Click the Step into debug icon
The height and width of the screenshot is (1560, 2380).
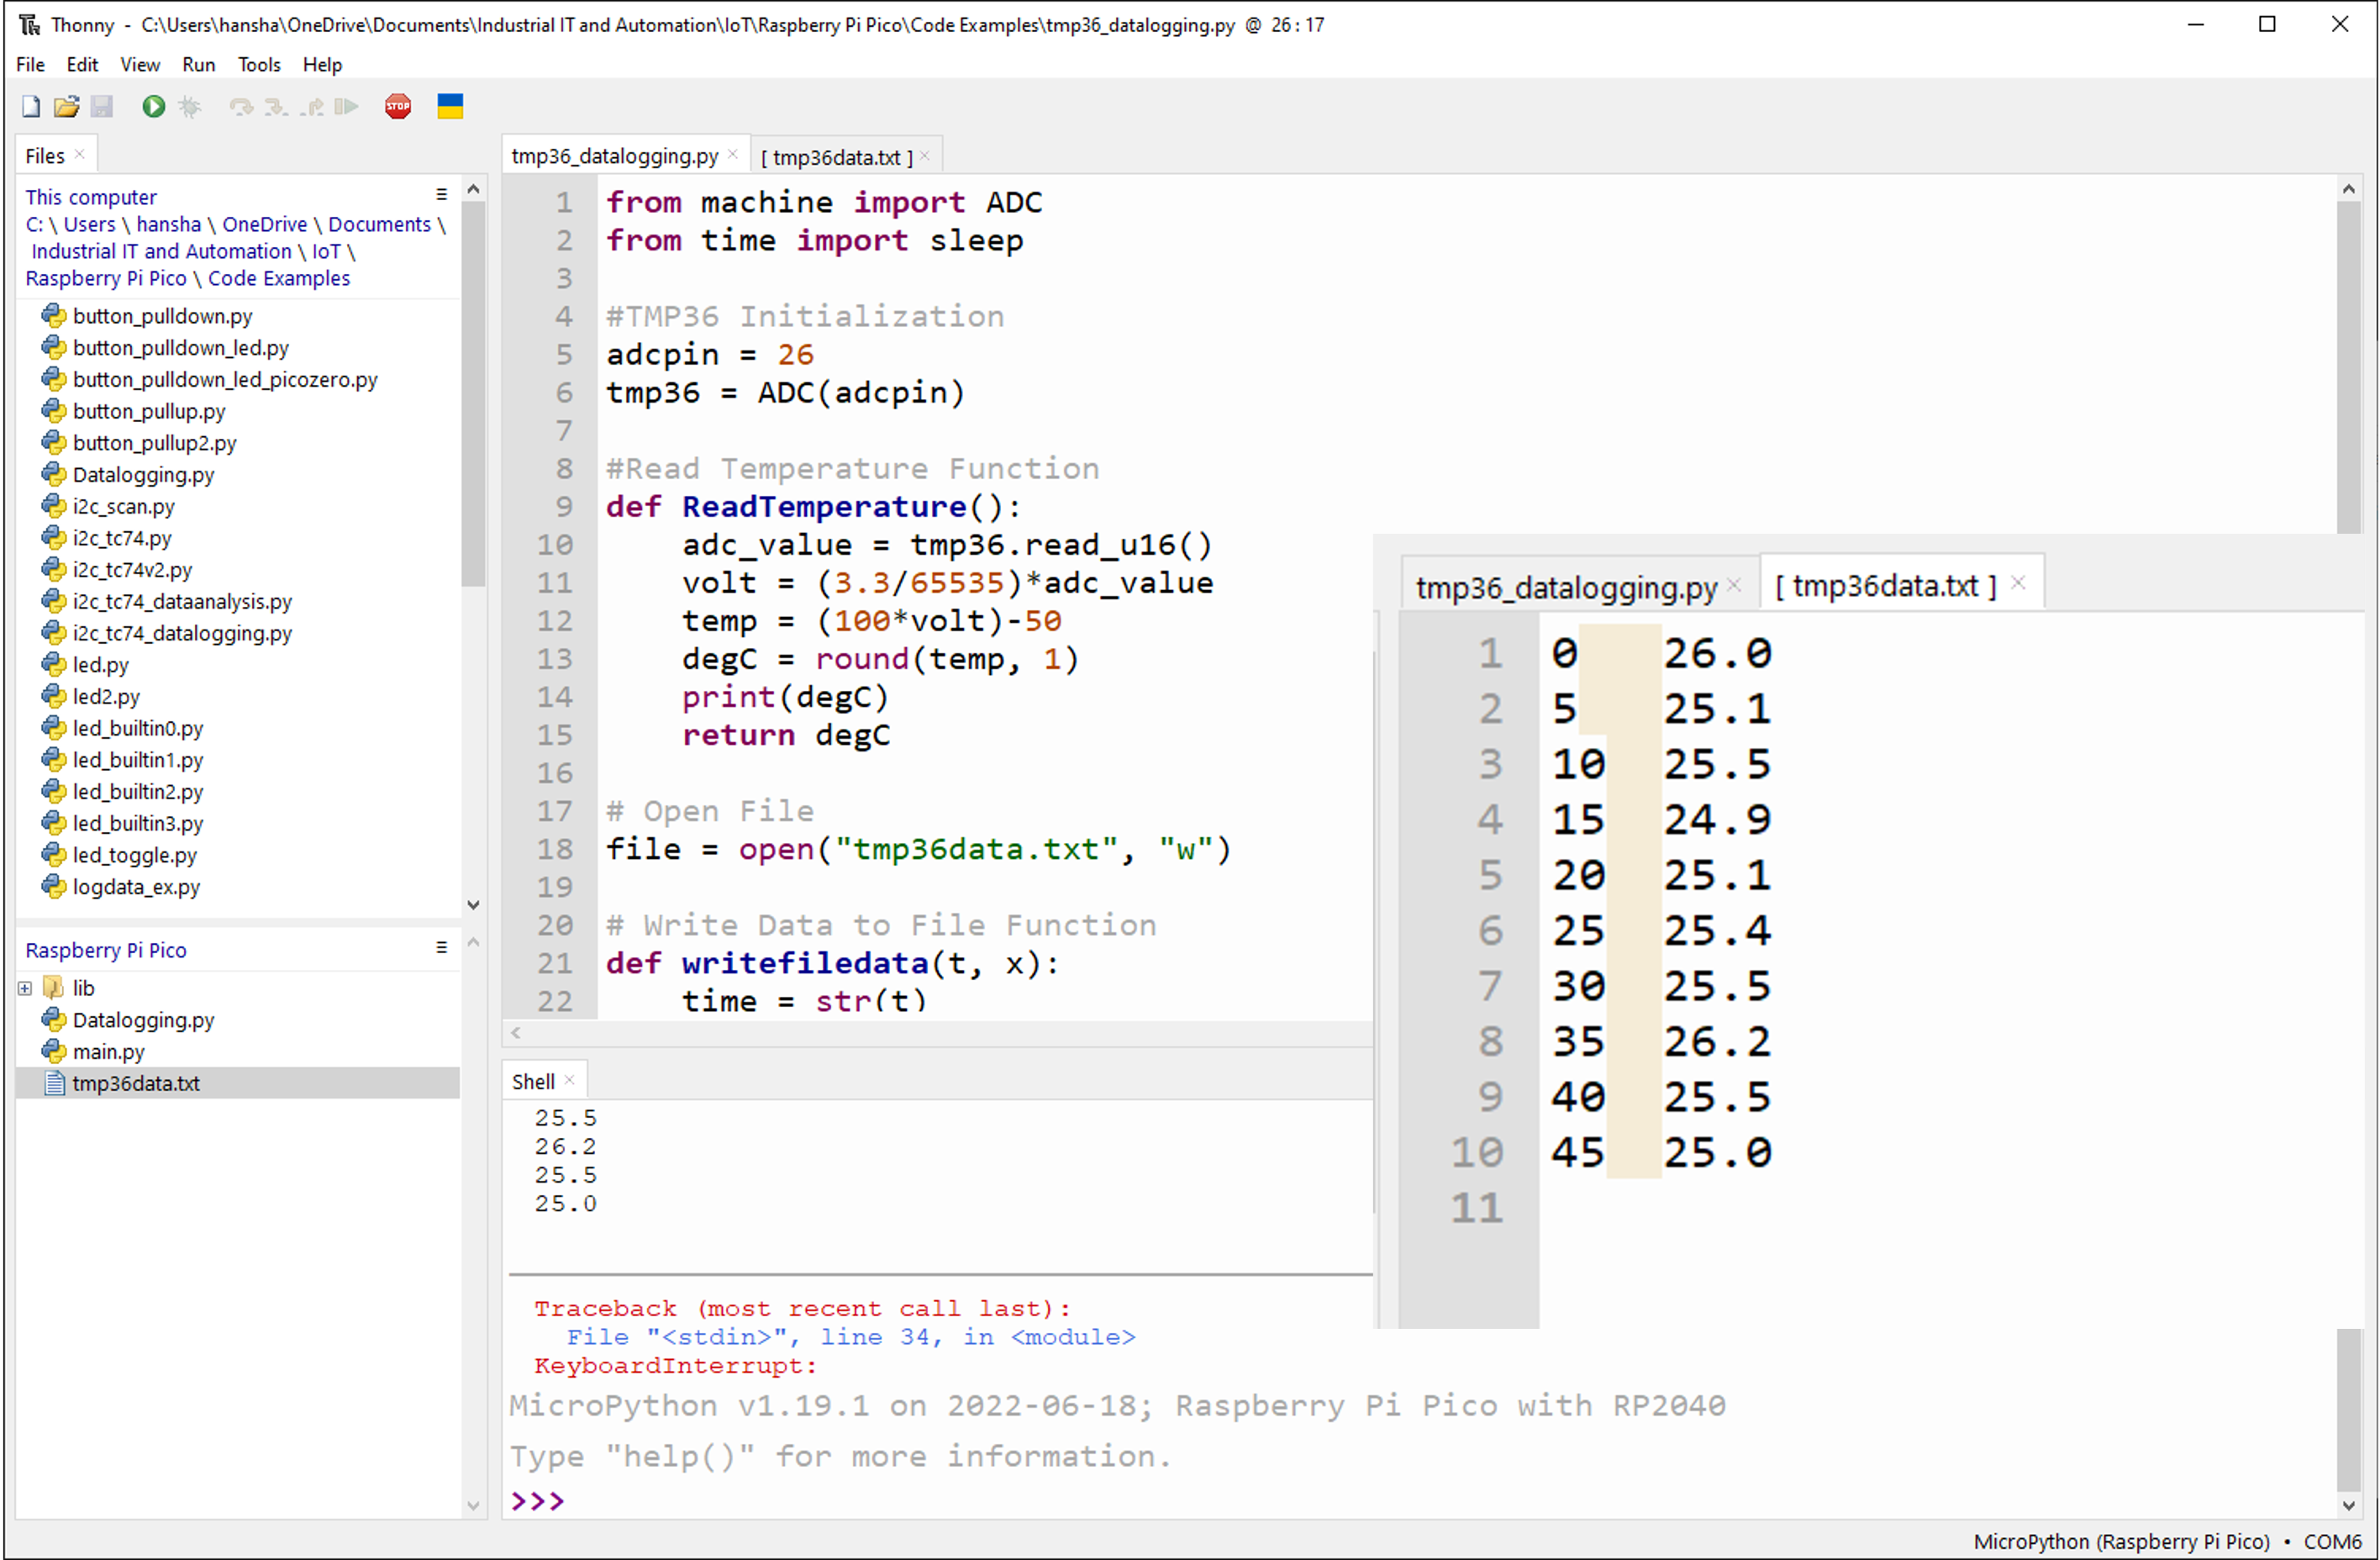[276, 107]
